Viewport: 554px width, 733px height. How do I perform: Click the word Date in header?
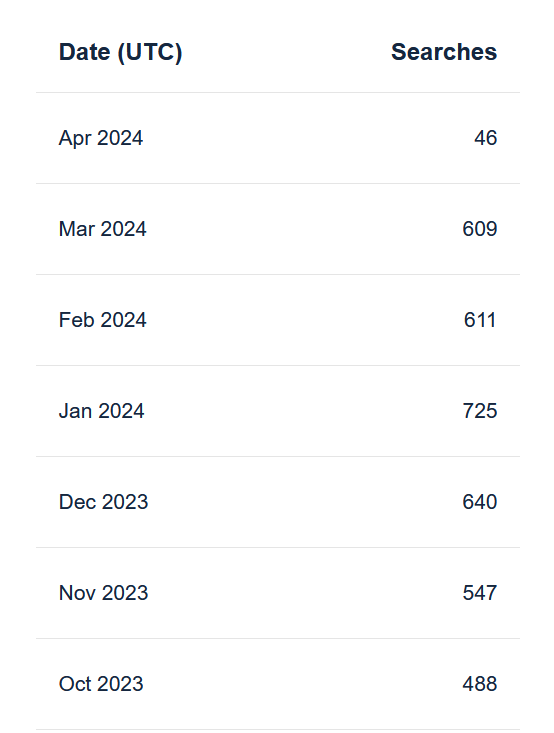[84, 52]
